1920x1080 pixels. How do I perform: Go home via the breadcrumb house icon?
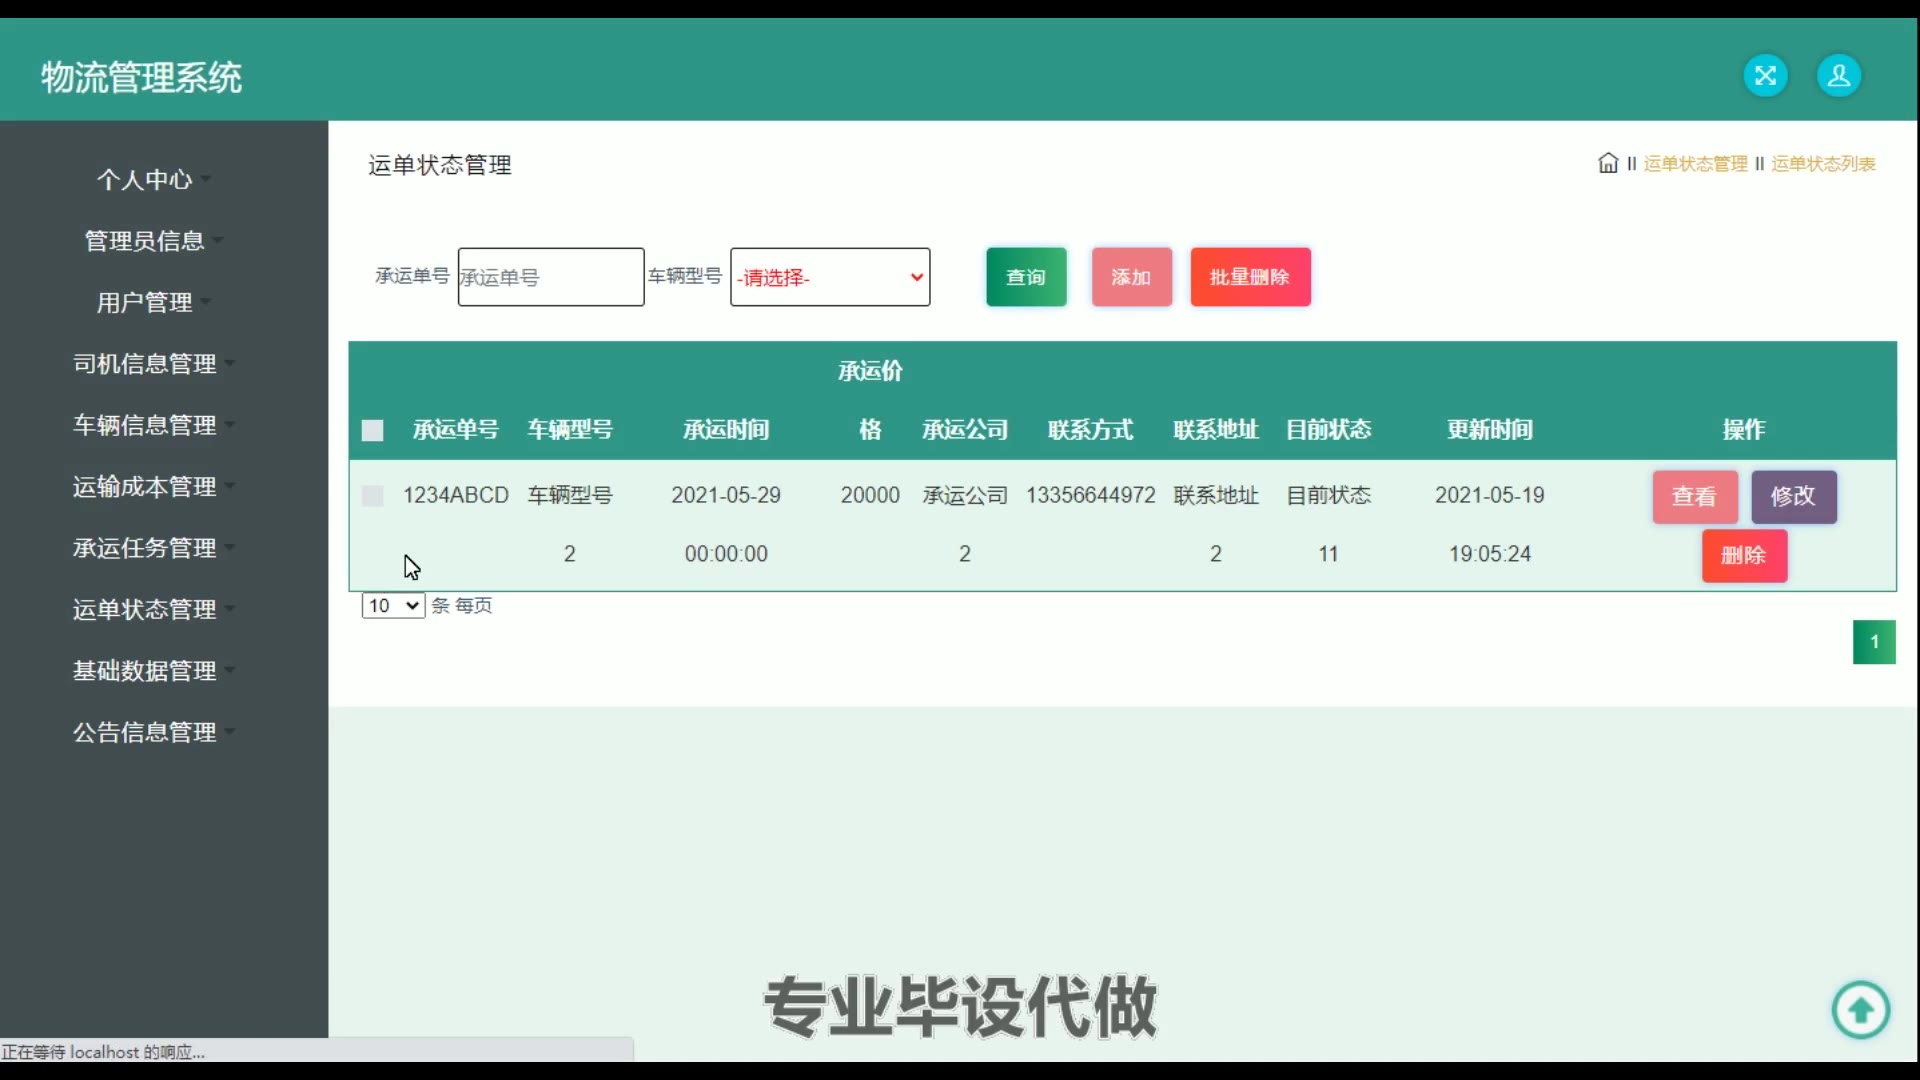1608,163
